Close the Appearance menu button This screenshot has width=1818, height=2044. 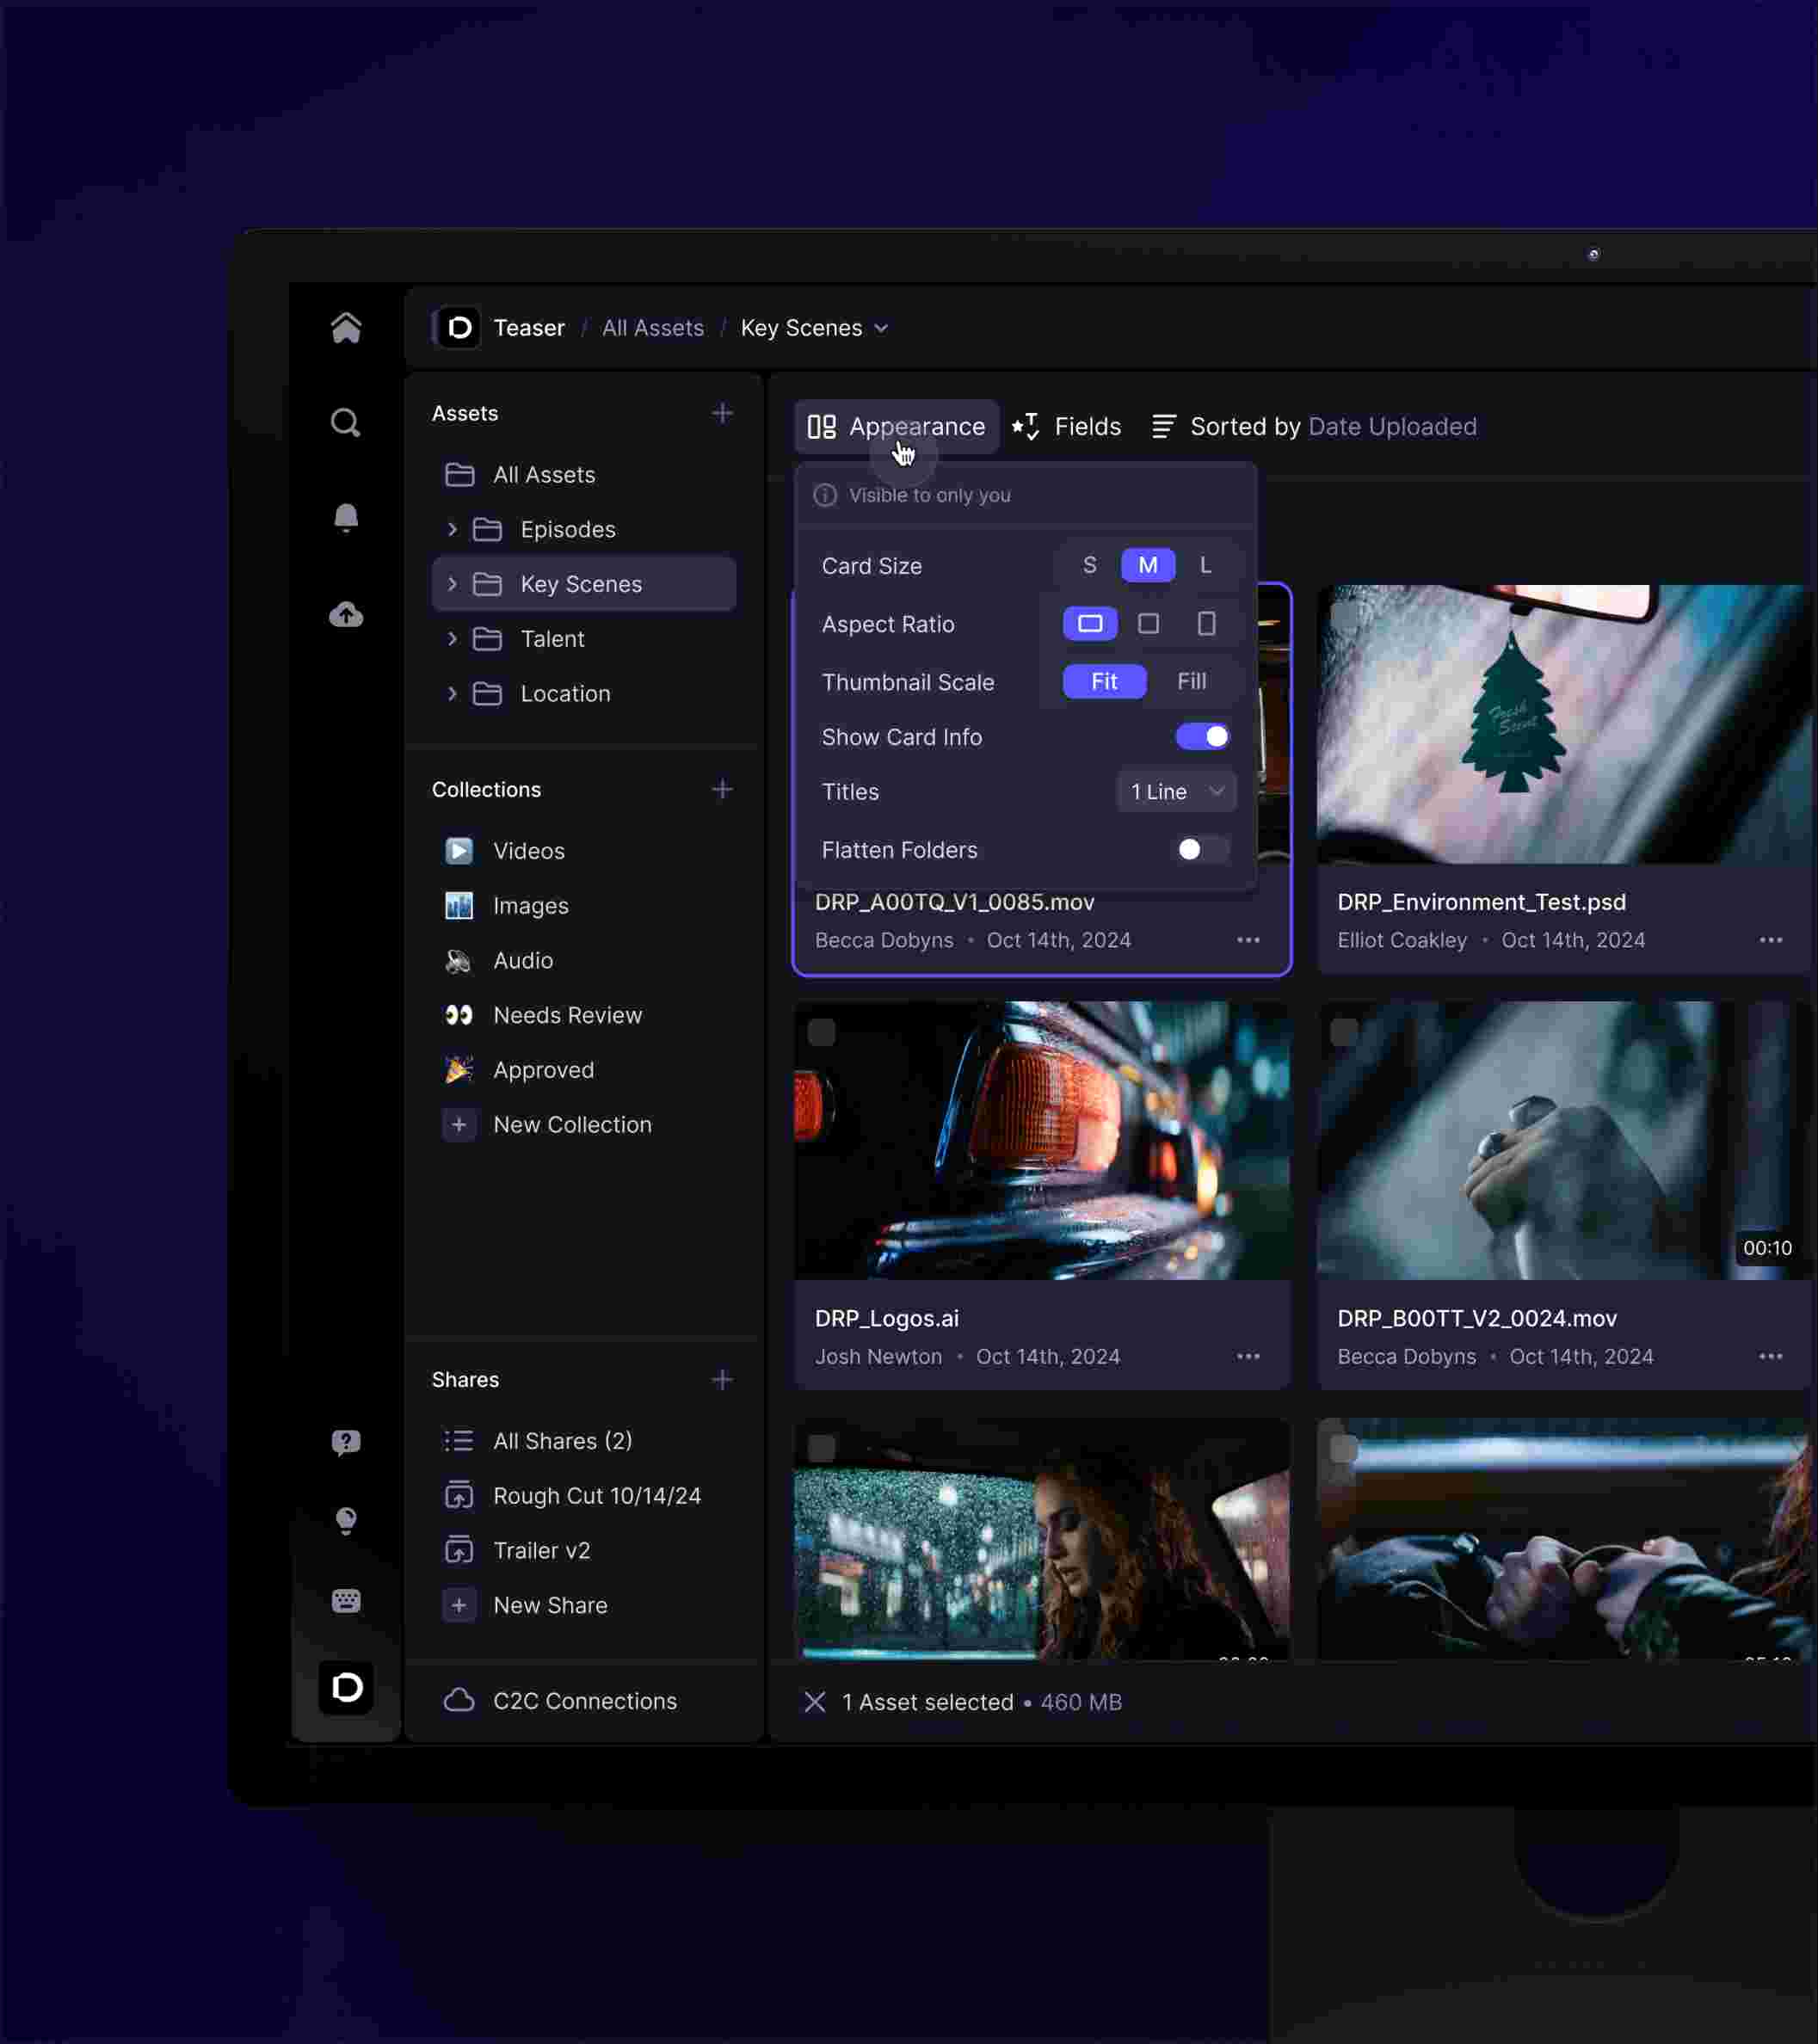click(897, 427)
